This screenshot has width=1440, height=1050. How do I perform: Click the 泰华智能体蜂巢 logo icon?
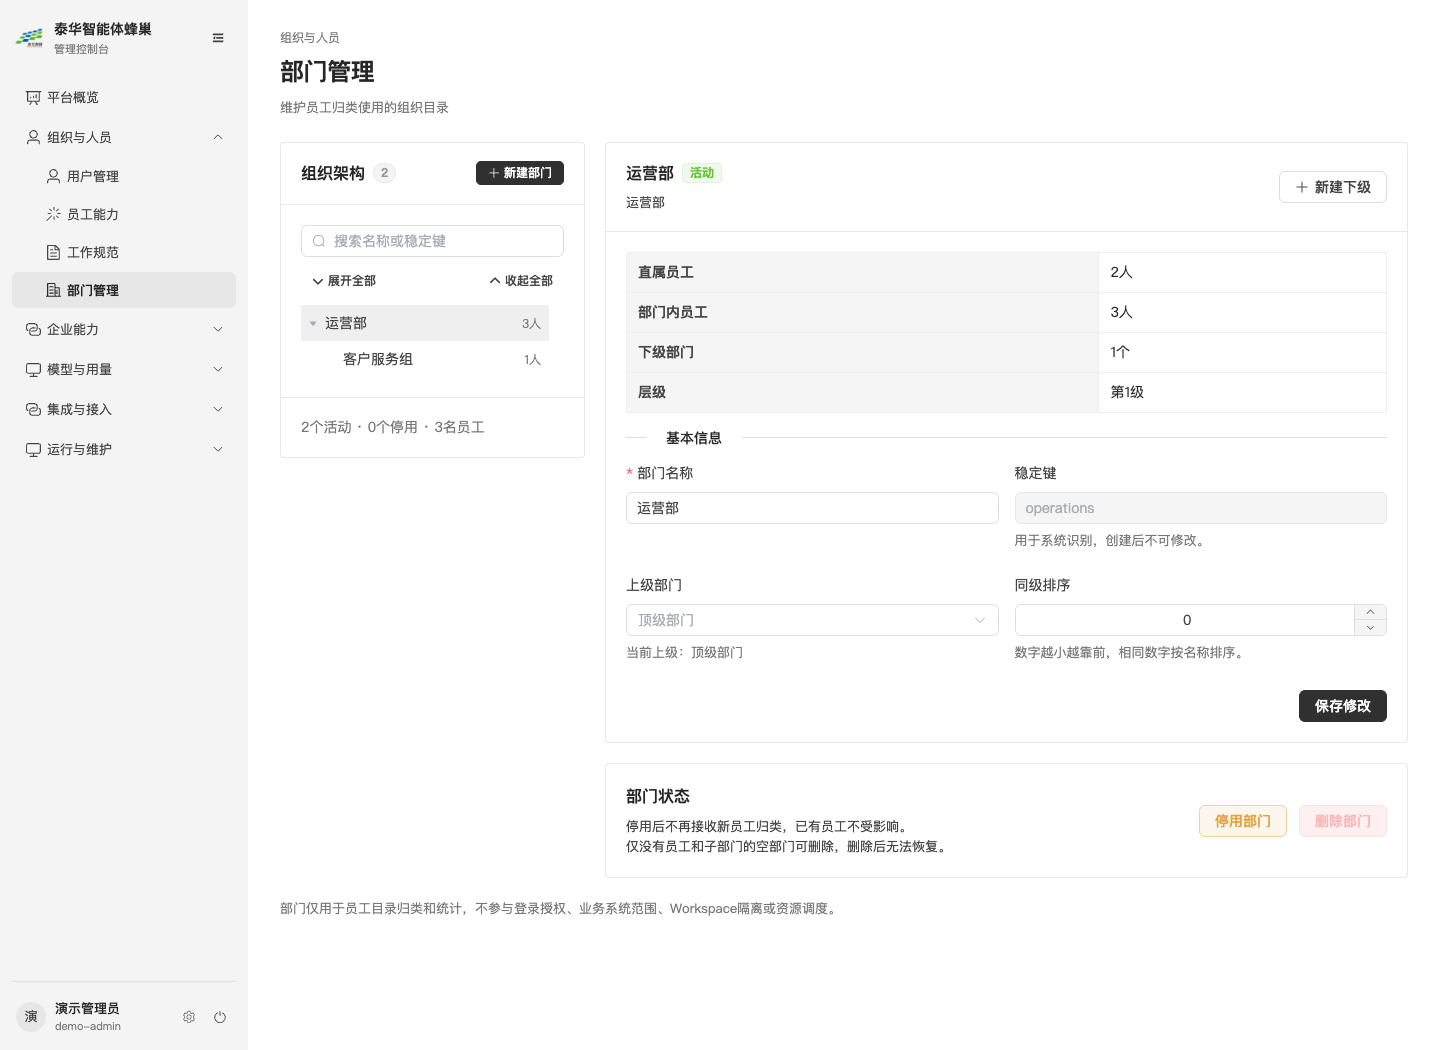pos(29,38)
